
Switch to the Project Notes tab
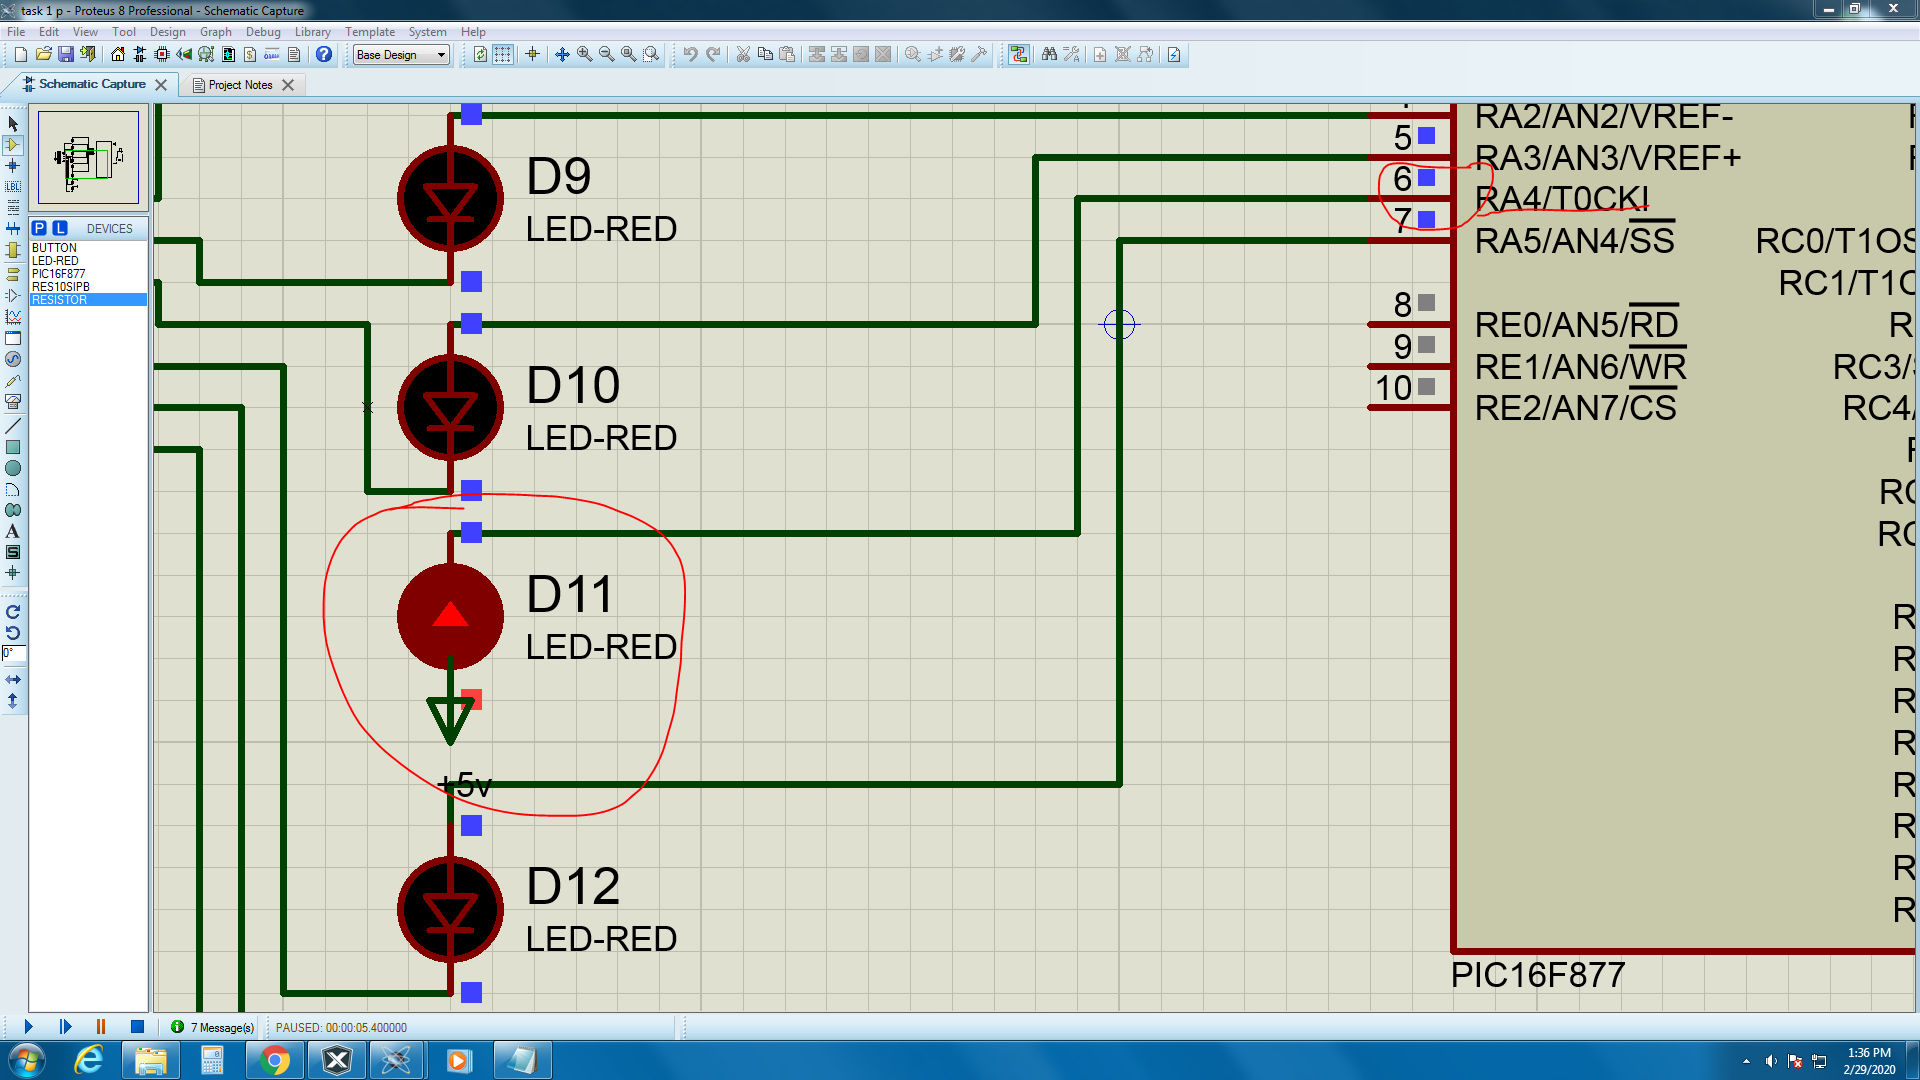point(240,85)
